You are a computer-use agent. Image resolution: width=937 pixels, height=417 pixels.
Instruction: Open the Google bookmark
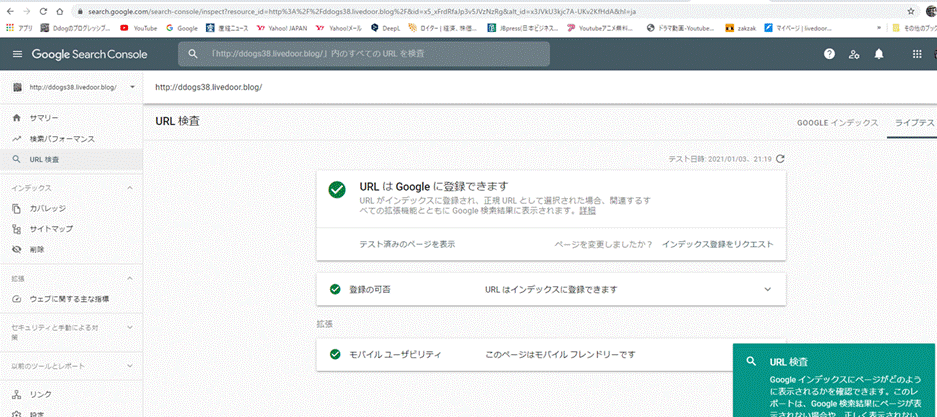pyautogui.click(x=182, y=27)
